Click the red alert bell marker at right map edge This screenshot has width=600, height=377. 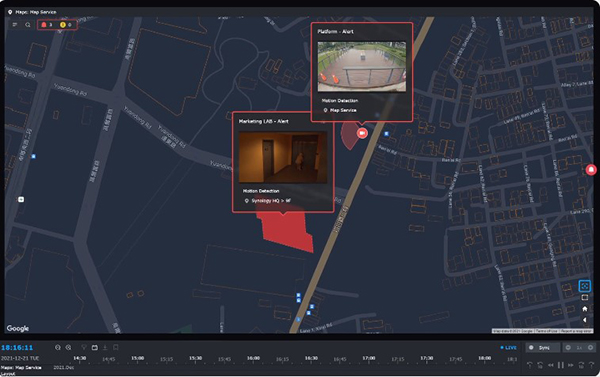[591, 169]
